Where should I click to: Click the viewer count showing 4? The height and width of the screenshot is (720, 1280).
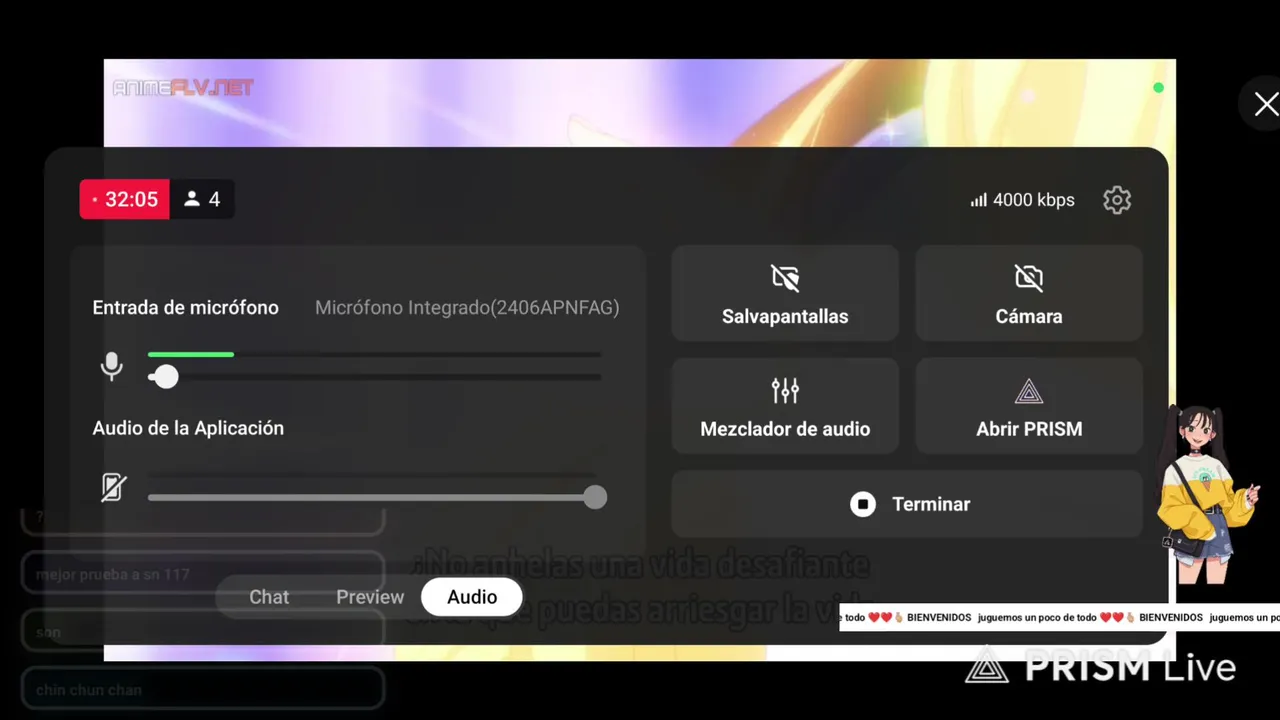pyautogui.click(x=202, y=199)
